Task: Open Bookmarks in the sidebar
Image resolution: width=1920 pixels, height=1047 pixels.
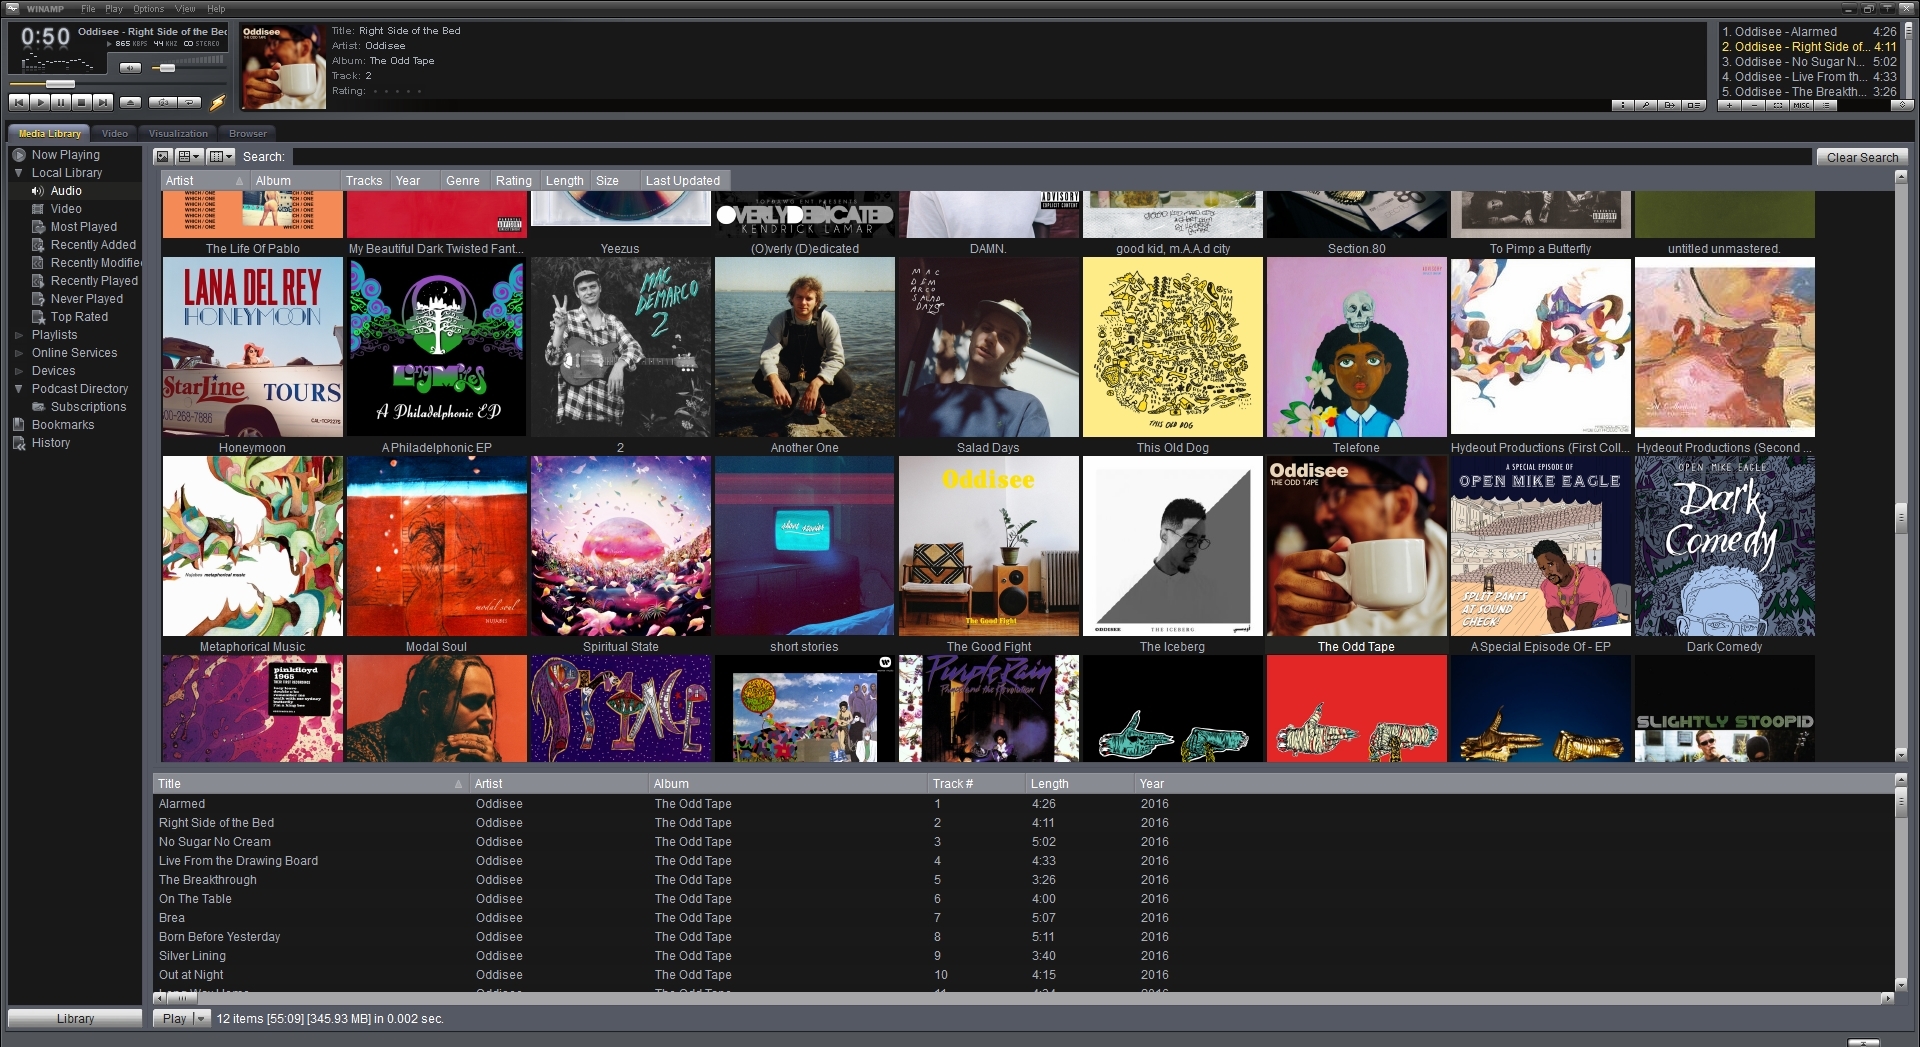Action: [62, 425]
